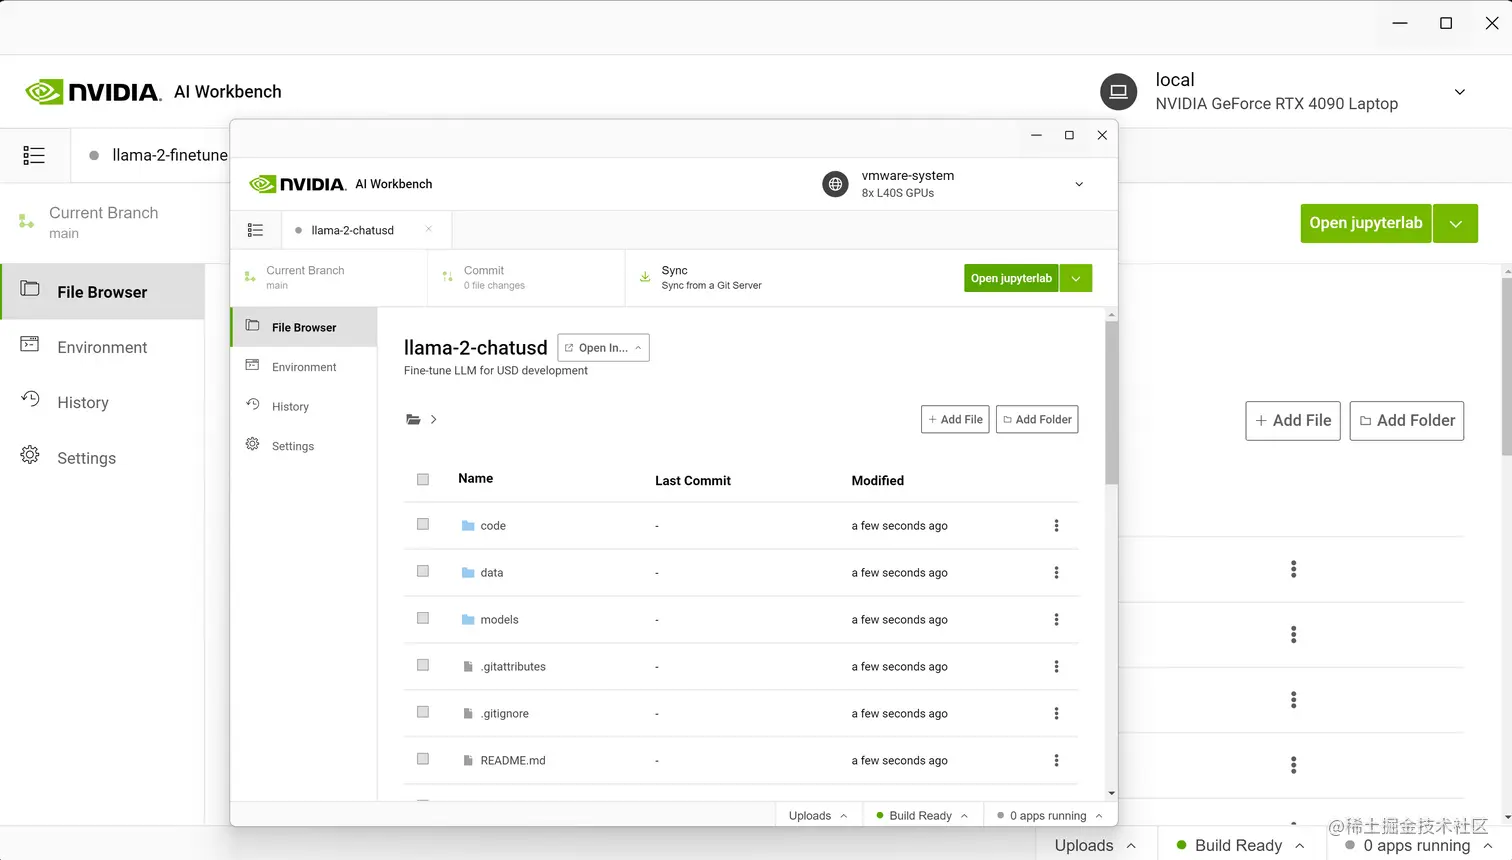Click the Commit branch icon showing 0 file changes
The height and width of the screenshot is (860, 1512).
coord(446,276)
